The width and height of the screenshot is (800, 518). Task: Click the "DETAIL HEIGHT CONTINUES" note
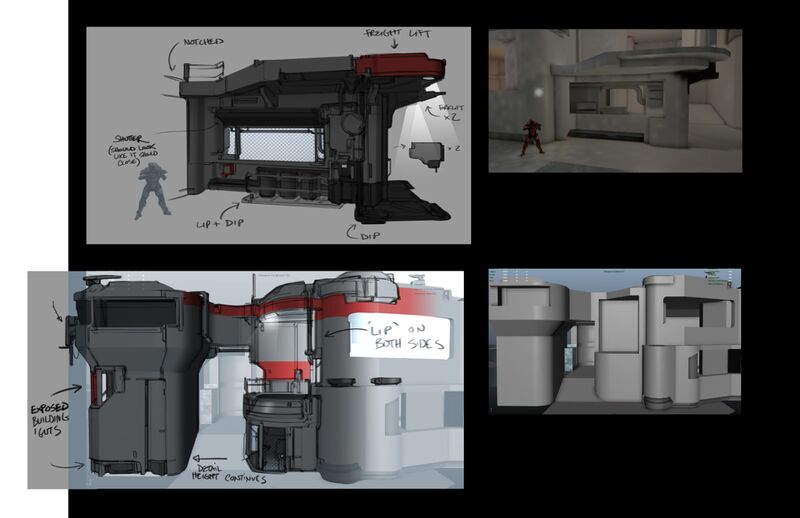(231, 474)
